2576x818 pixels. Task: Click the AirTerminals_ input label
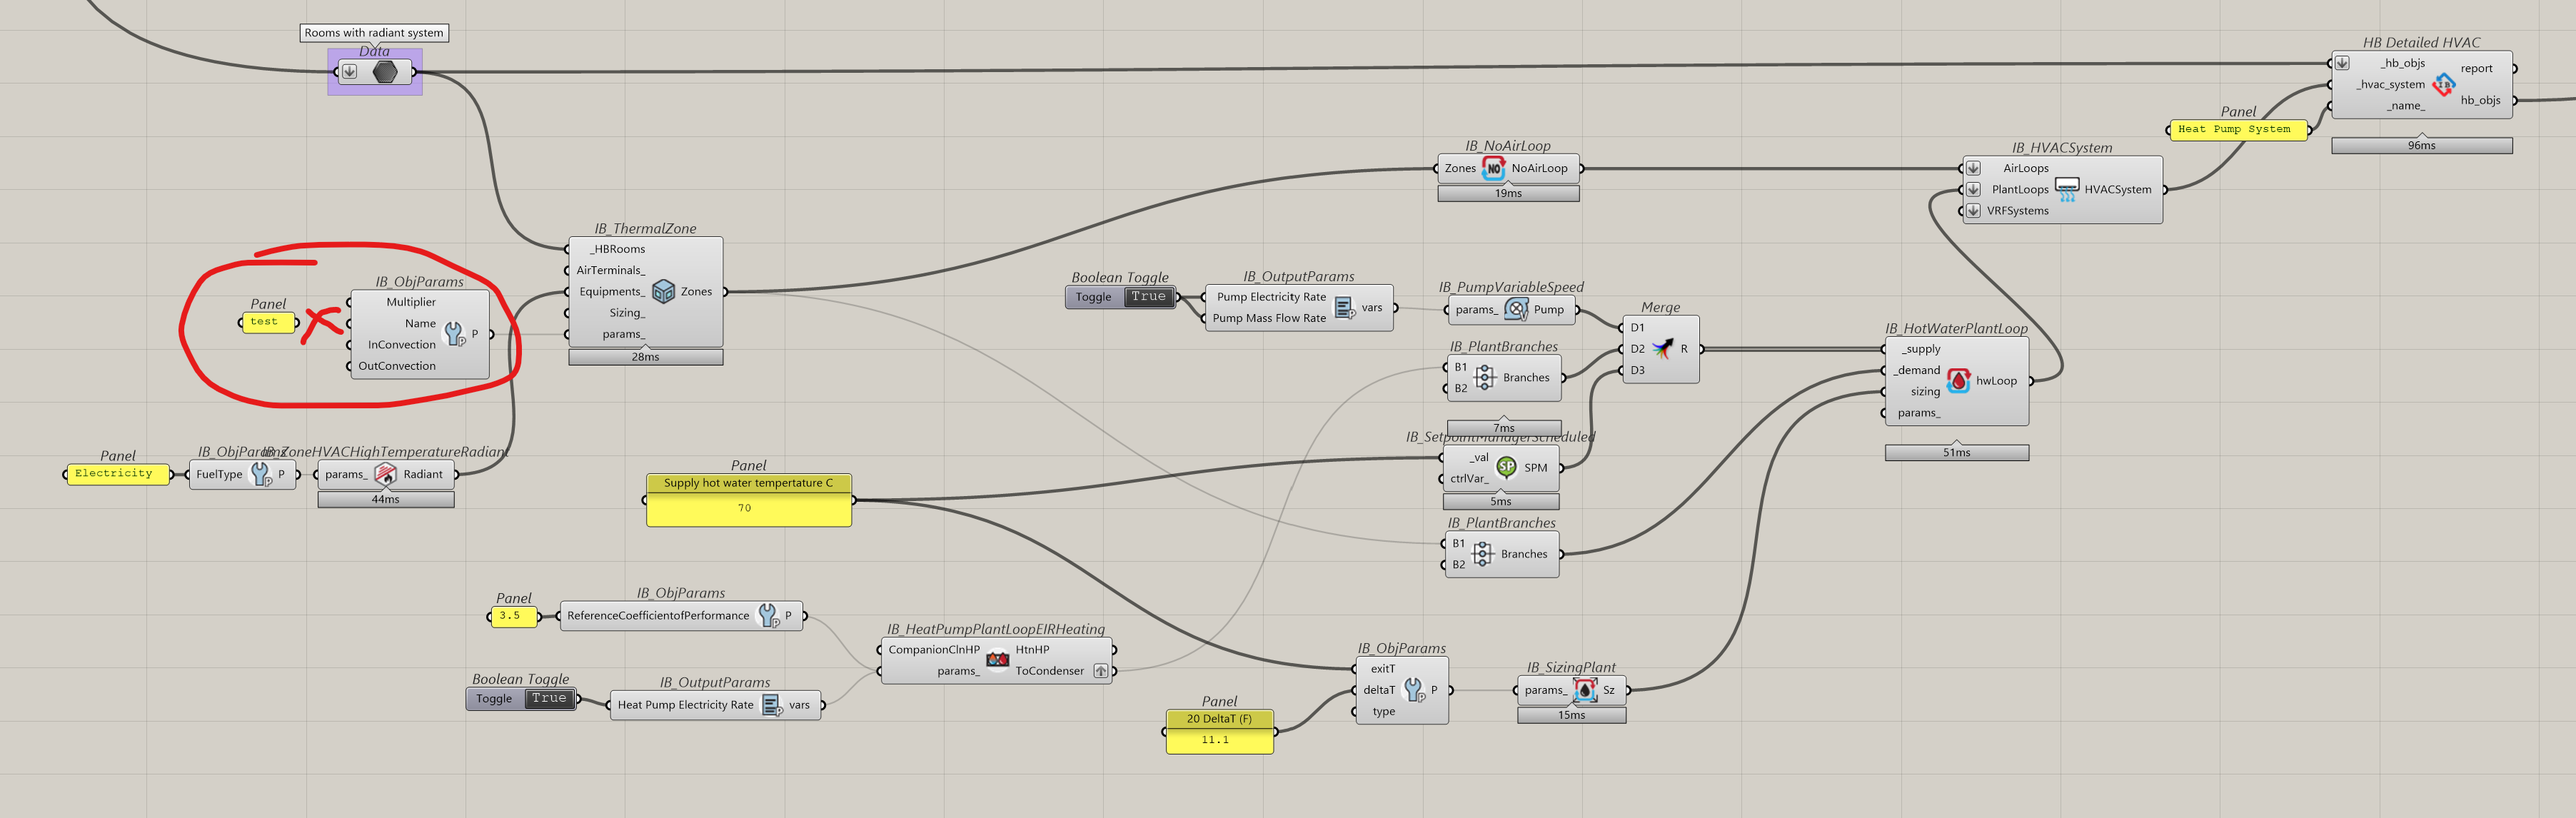click(x=610, y=270)
